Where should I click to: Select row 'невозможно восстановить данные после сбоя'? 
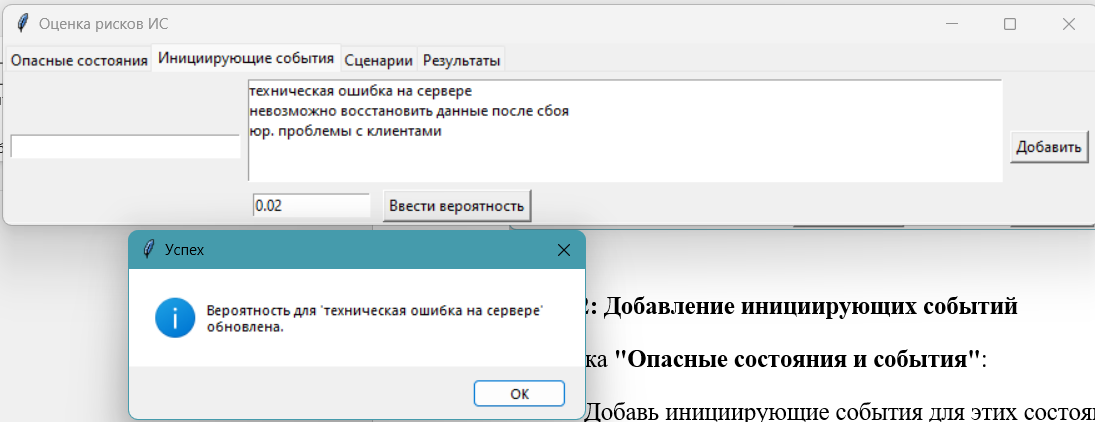(625, 110)
